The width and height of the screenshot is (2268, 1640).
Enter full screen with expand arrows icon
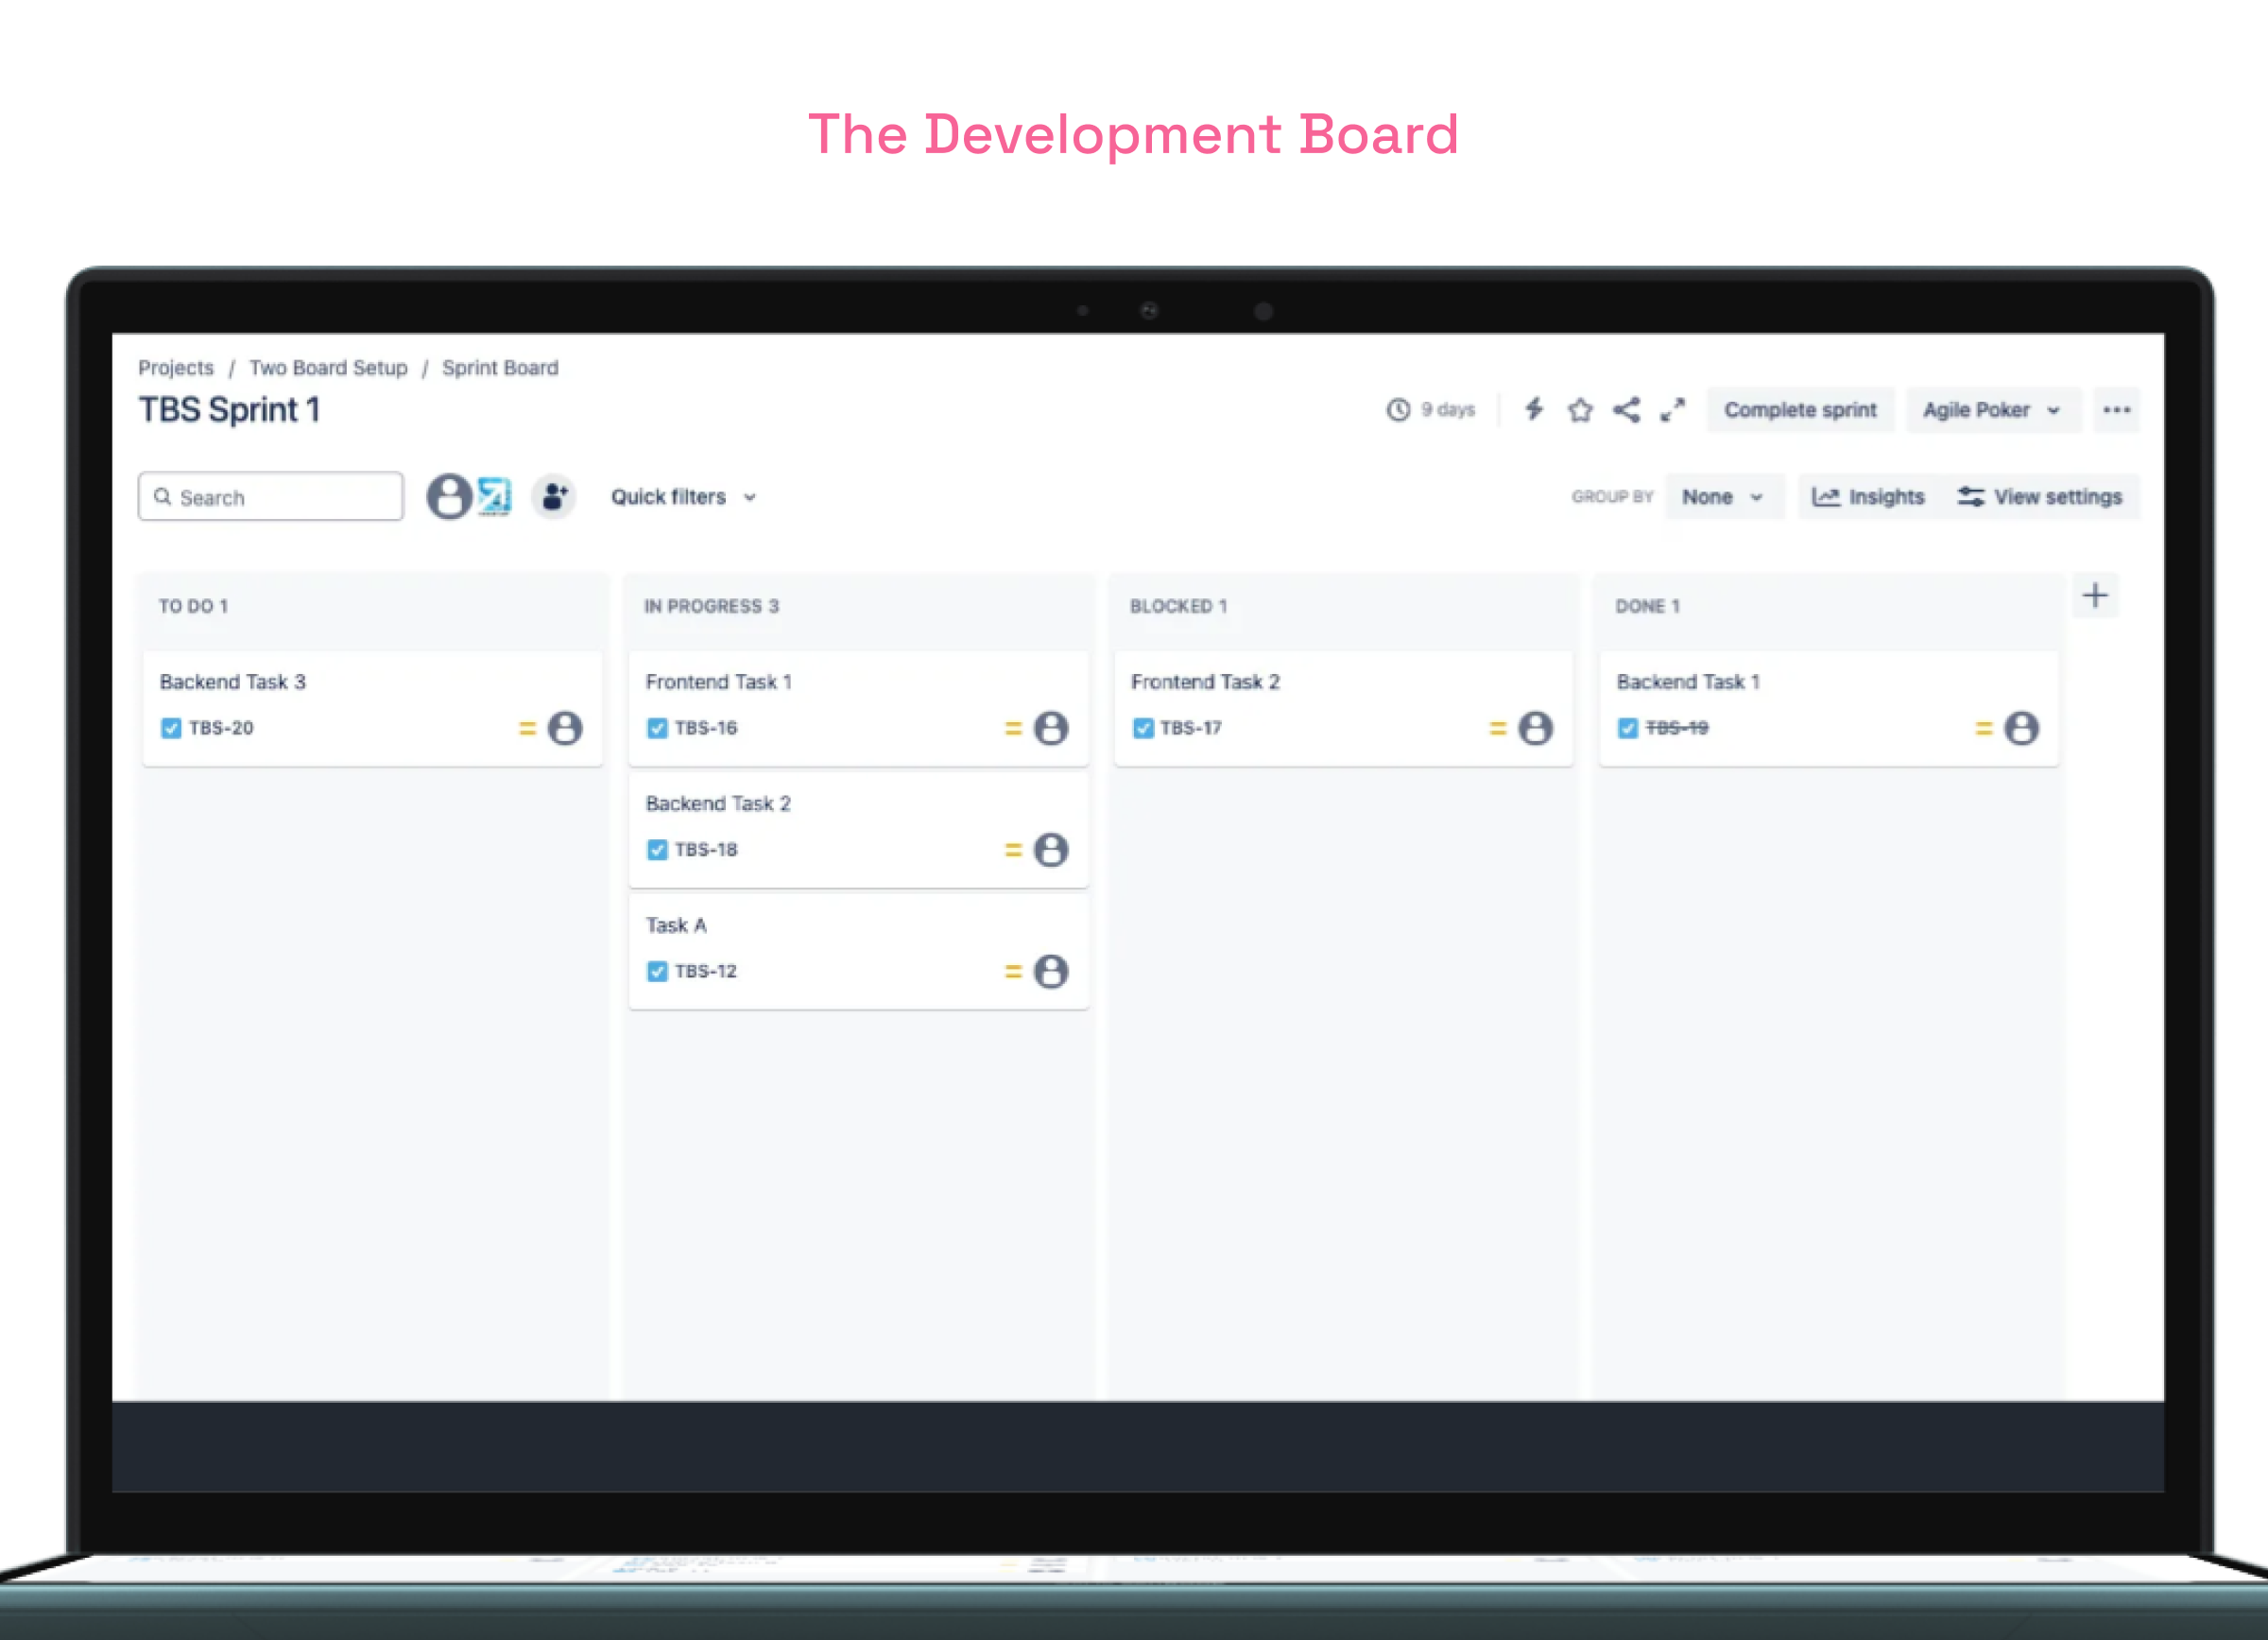coord(1672,410)
